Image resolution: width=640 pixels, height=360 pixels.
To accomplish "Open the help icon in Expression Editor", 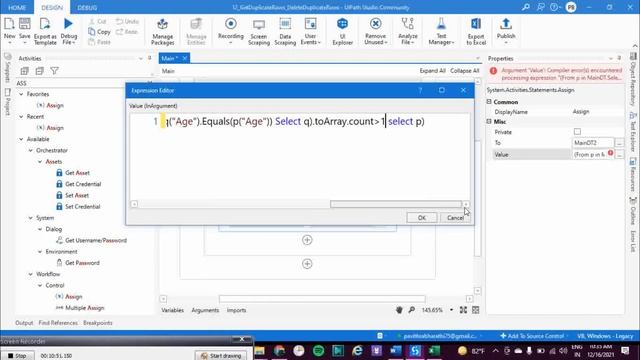I will pos(420,90).
